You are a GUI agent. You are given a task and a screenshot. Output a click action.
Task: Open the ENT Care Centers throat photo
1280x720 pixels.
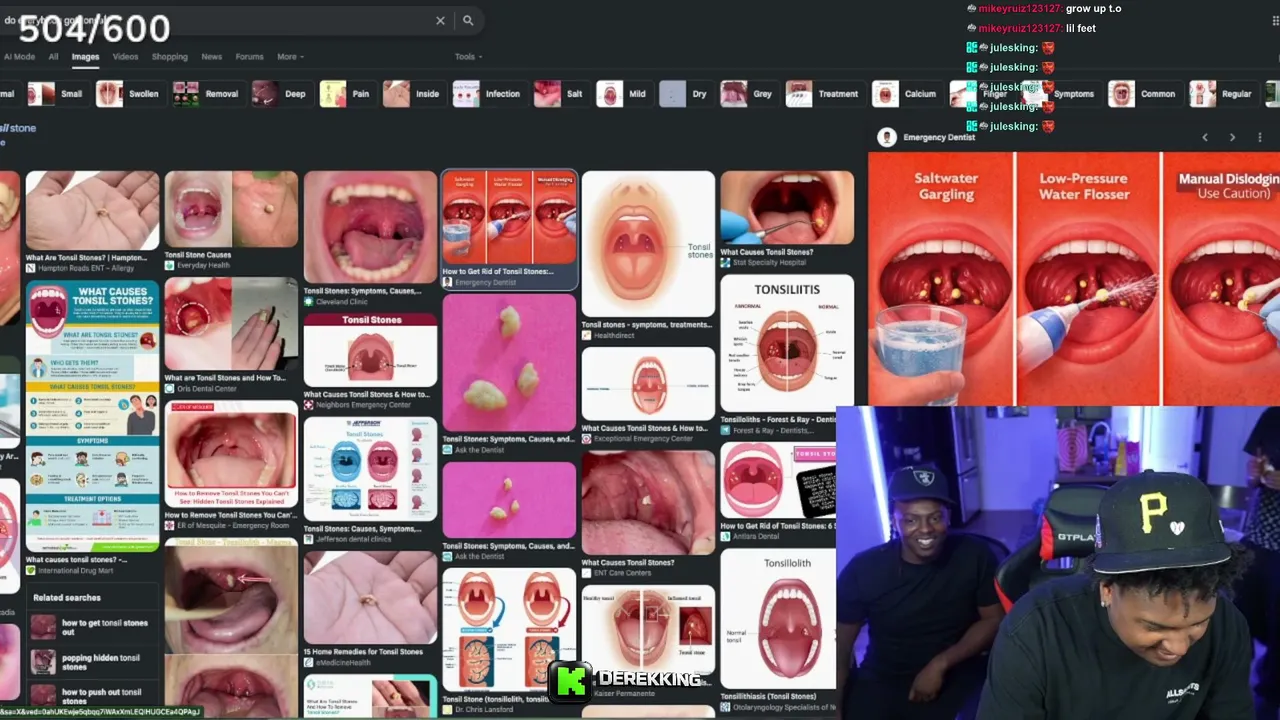648,502
